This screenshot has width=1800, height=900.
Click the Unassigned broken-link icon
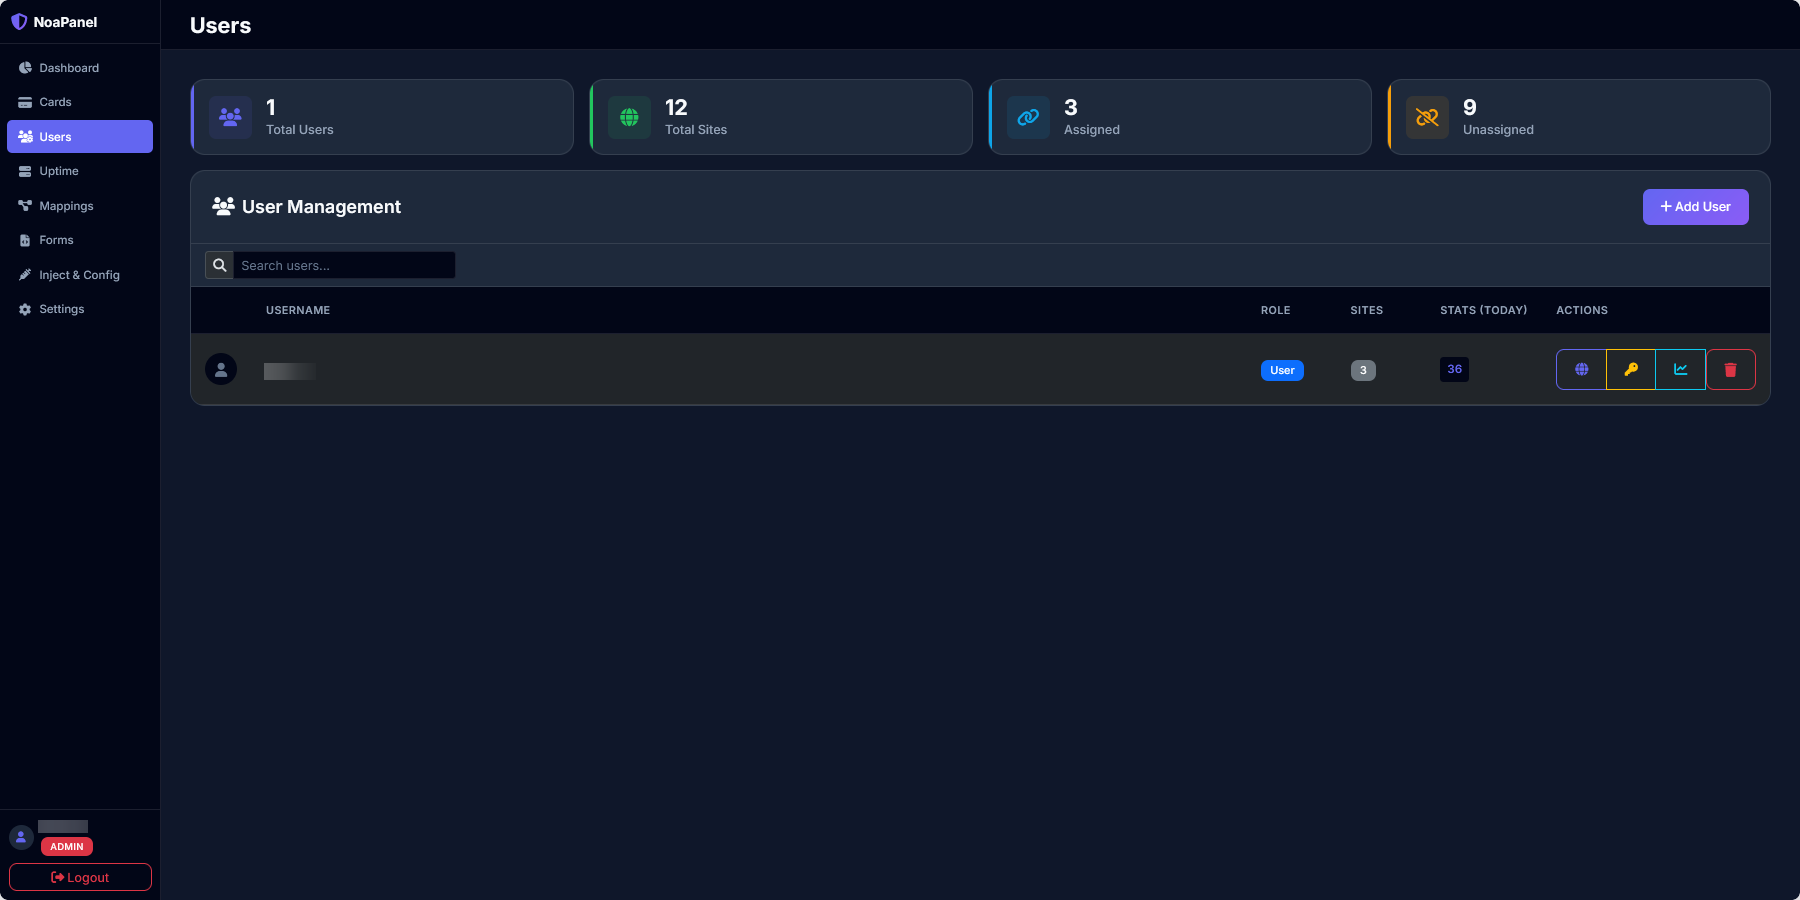coord(1427,117)
